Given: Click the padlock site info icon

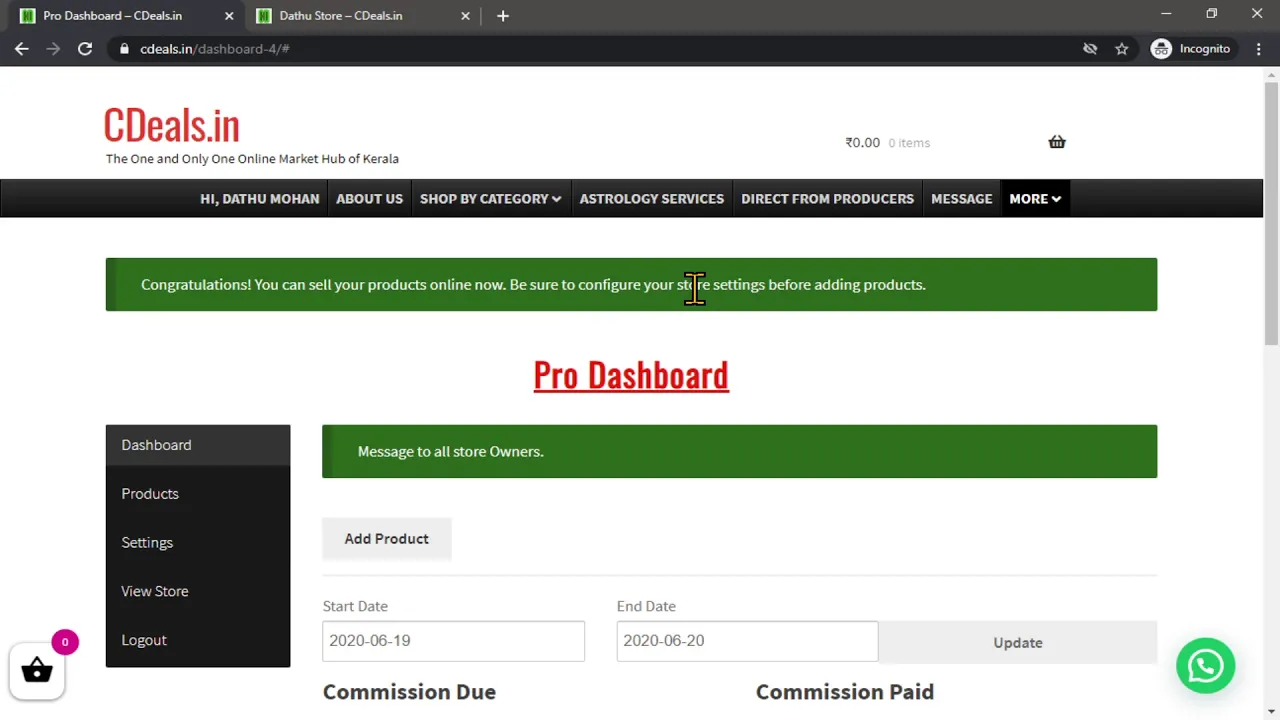Looking at the screenshot, I should tap(124, 48).
